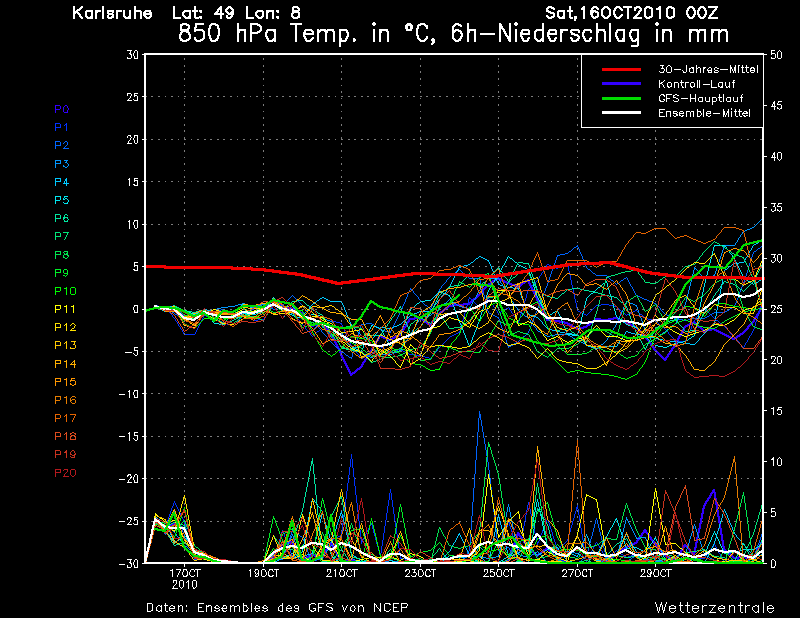Click the 25OCT x-axis date label
Viewport: 800px width, 618px height.
click(499, 574)
